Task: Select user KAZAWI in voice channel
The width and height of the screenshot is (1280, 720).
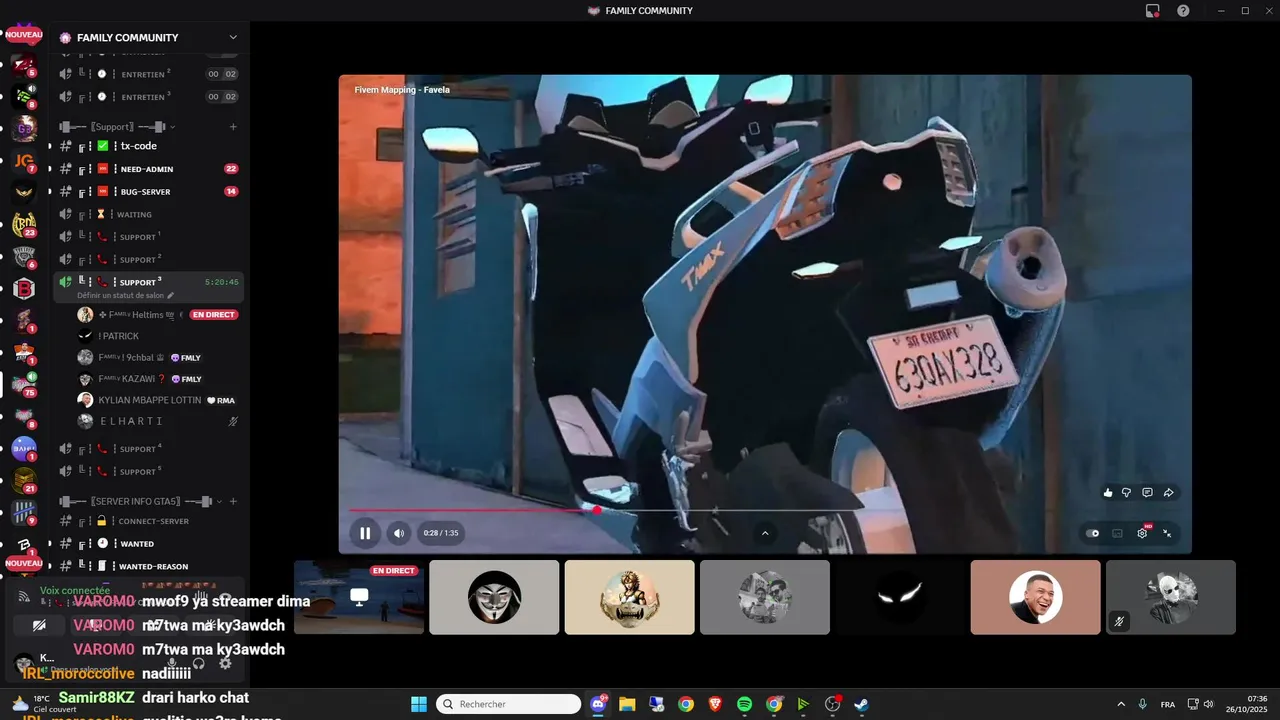Action: (158, 379)
